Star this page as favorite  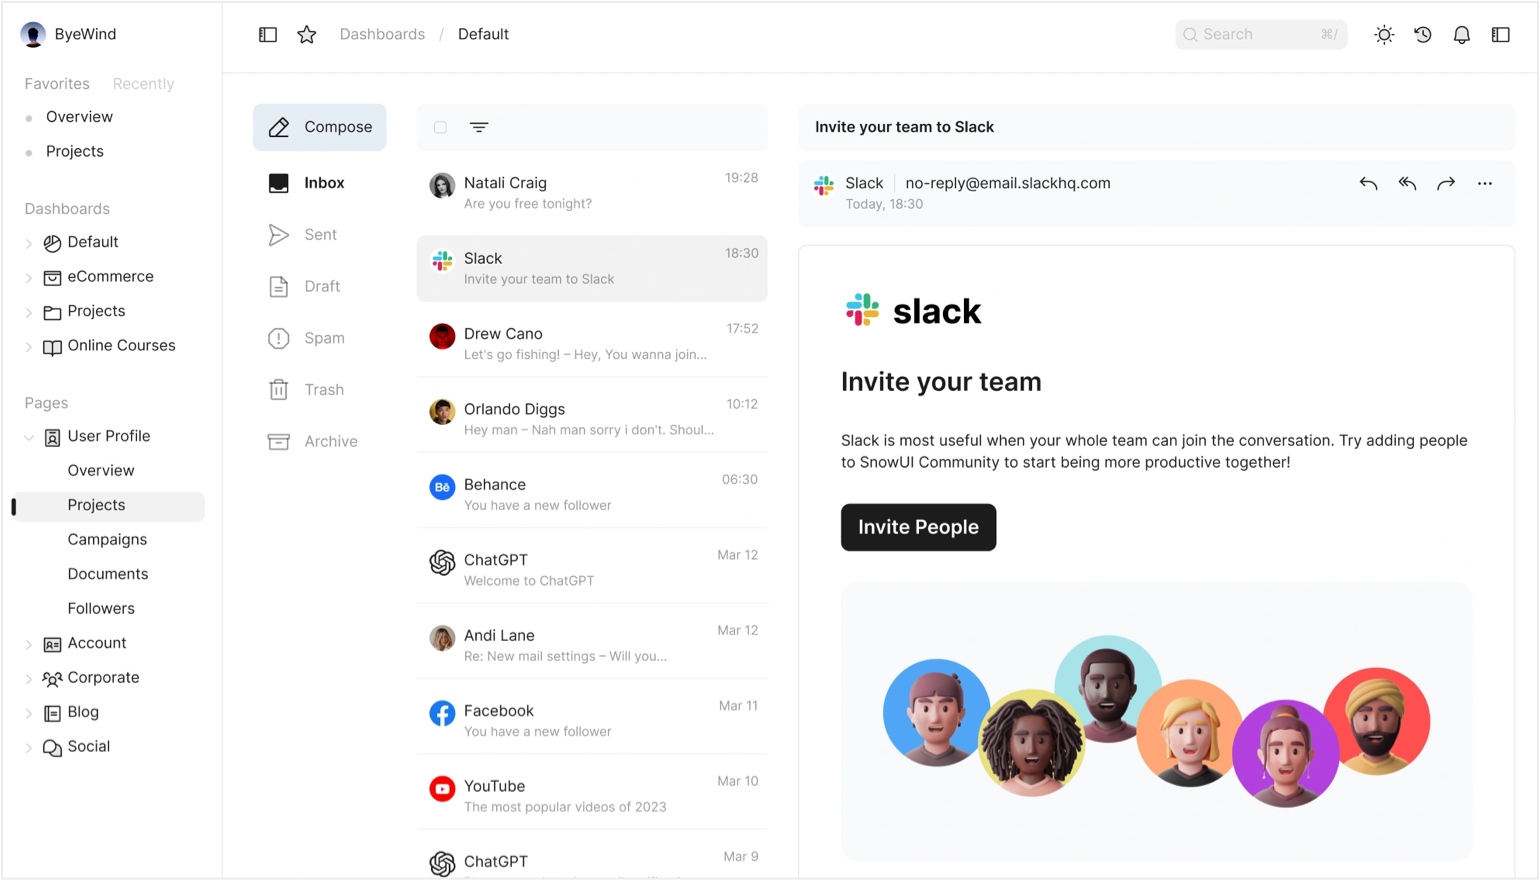(307, 34)
